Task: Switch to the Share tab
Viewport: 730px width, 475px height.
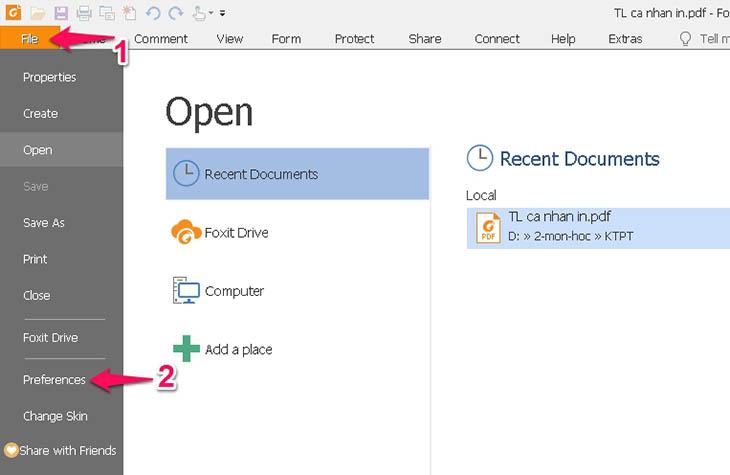Action: point(425,39)
